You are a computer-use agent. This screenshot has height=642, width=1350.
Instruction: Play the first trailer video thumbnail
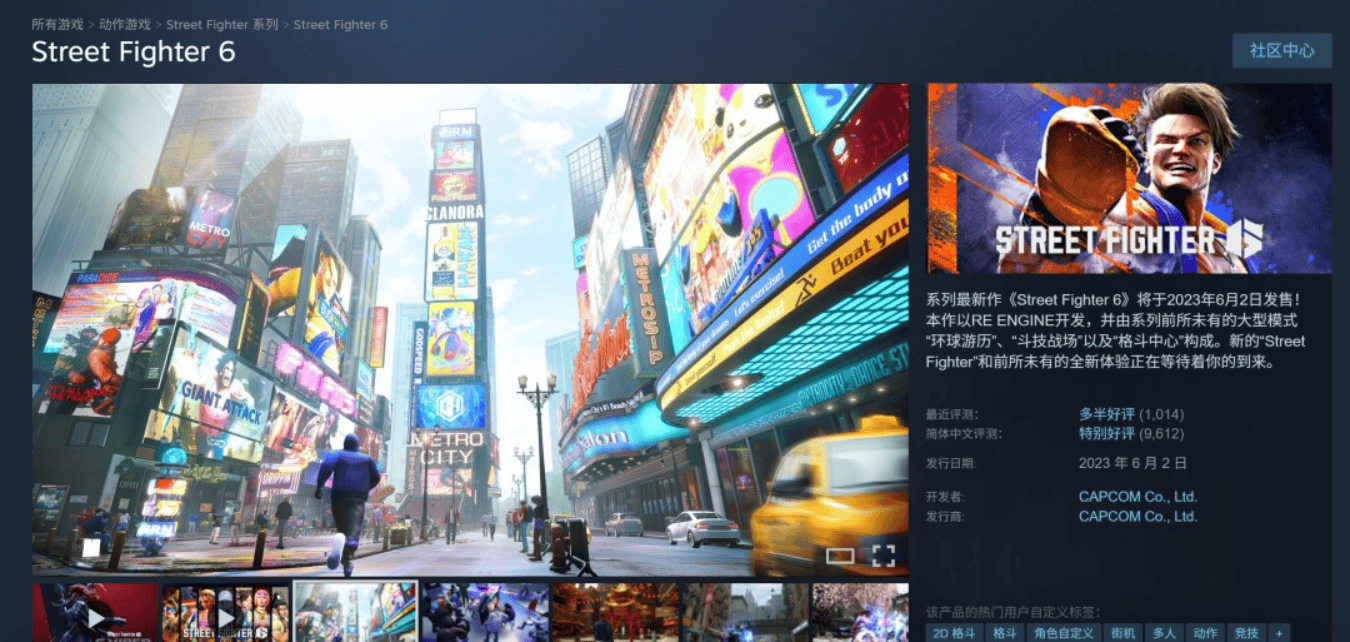(96, 612)
